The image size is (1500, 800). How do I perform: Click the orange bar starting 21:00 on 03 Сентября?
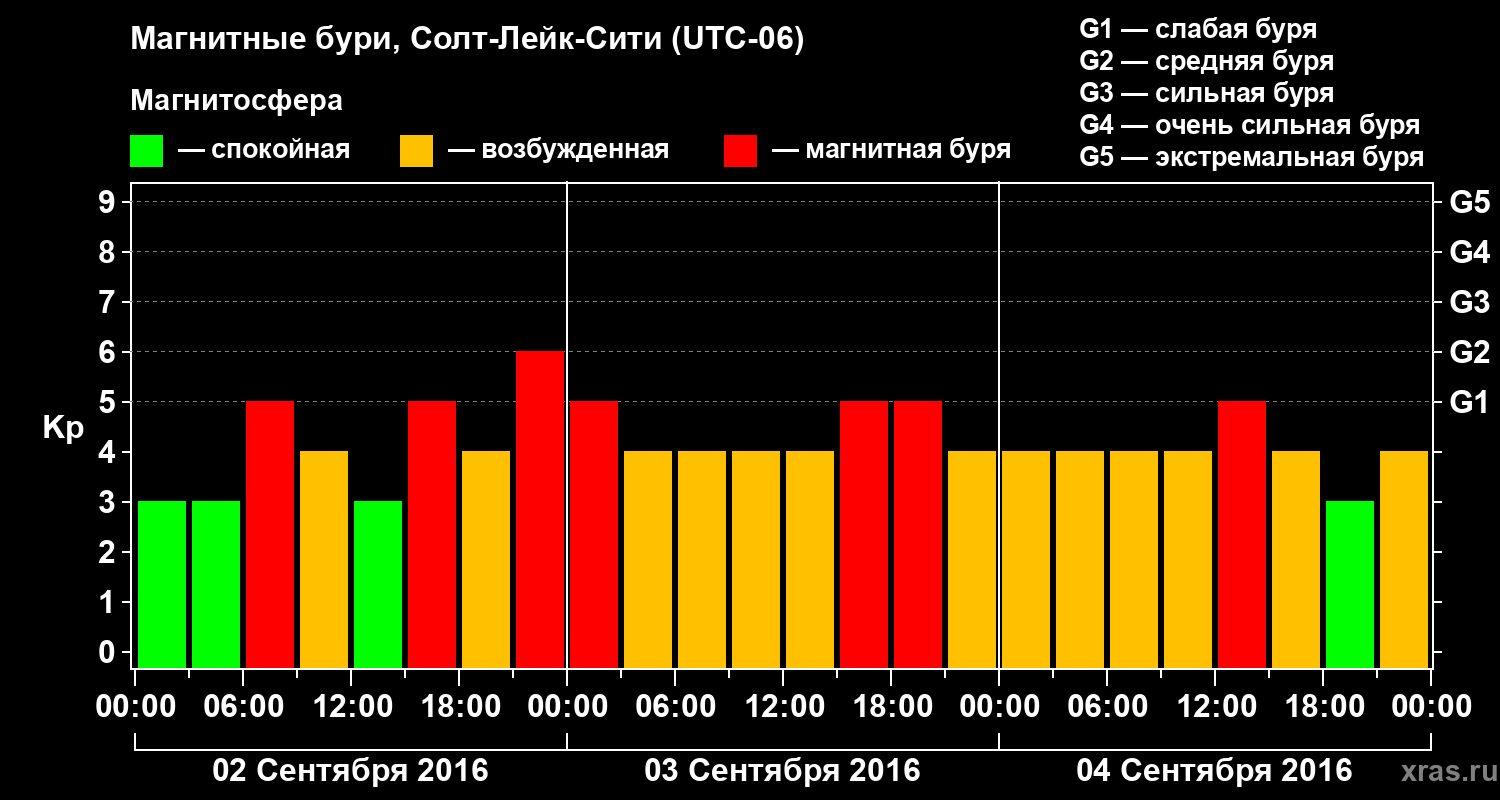[972, 559]
